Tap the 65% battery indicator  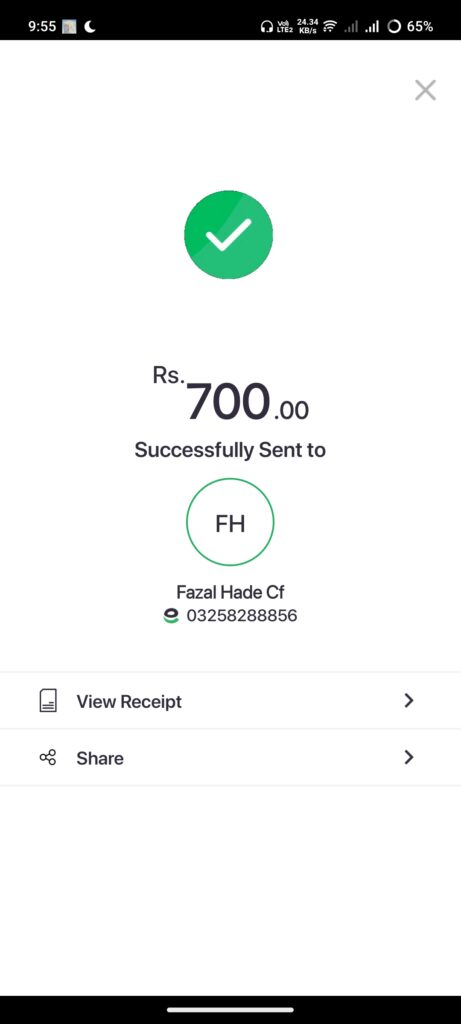pos(410,27)
